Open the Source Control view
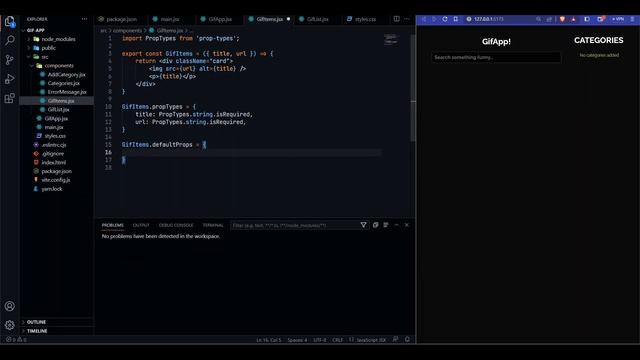Screen dimensions: 640x360 [x=10, y=60]
